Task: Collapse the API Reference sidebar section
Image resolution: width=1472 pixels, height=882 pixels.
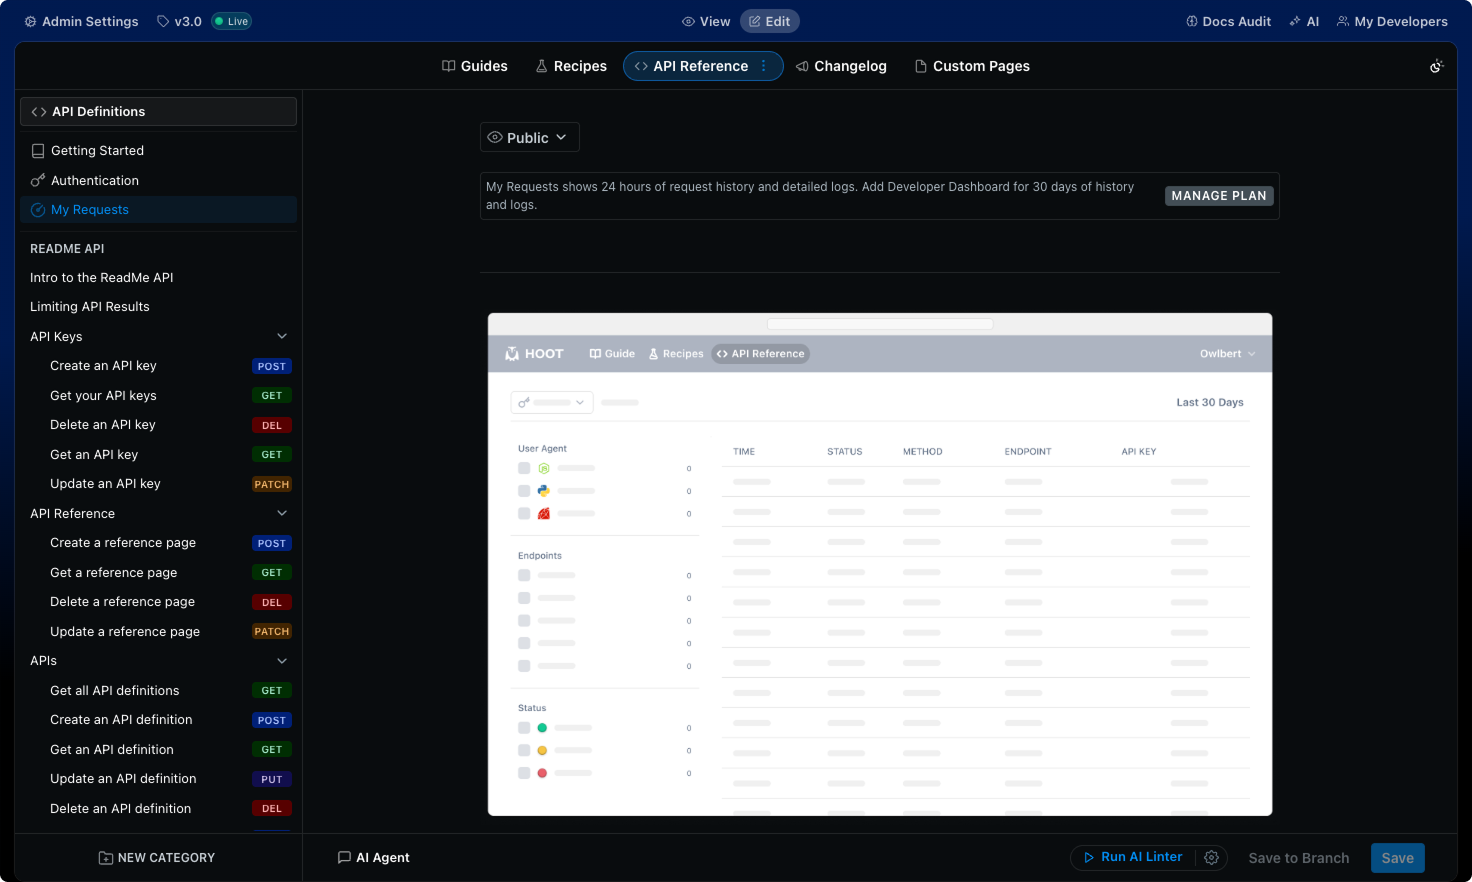Action: pyautogui.click(x=282, y=514)
